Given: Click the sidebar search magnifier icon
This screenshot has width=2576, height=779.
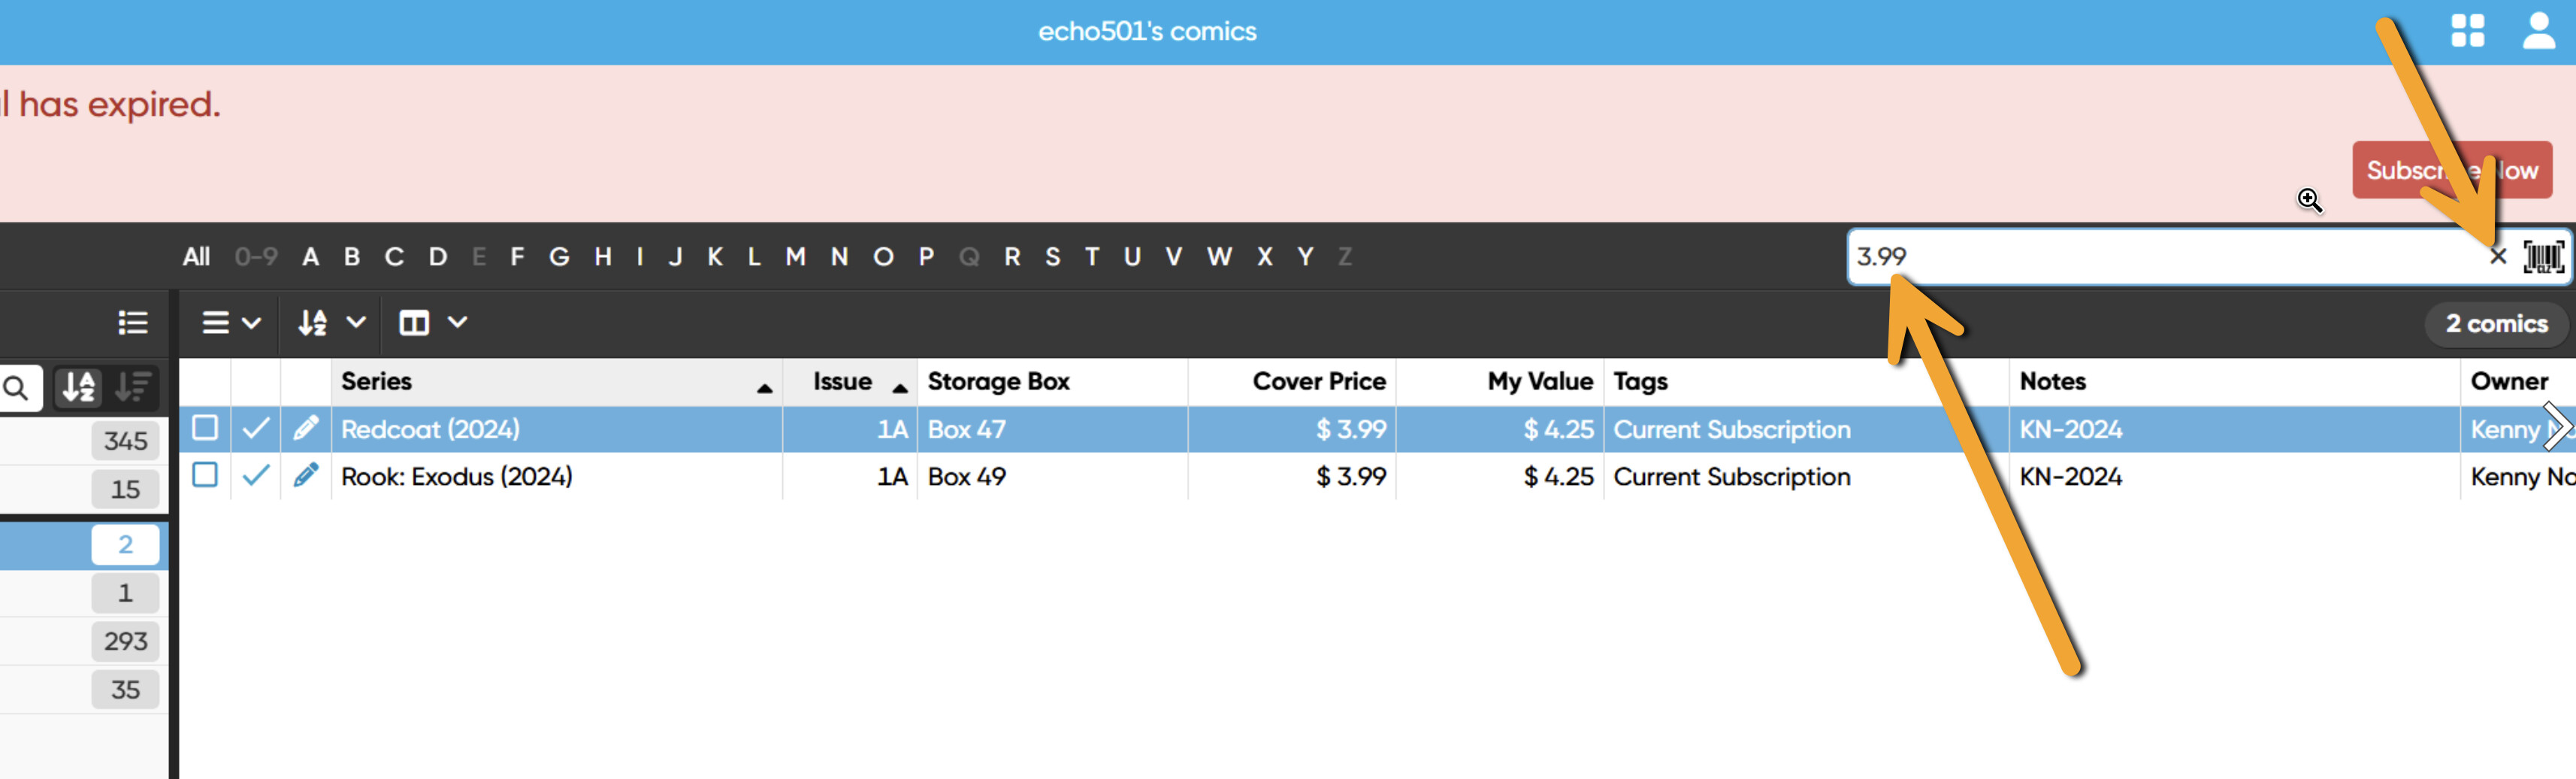Looking at the screenshot, I should (x=17, y=388).
